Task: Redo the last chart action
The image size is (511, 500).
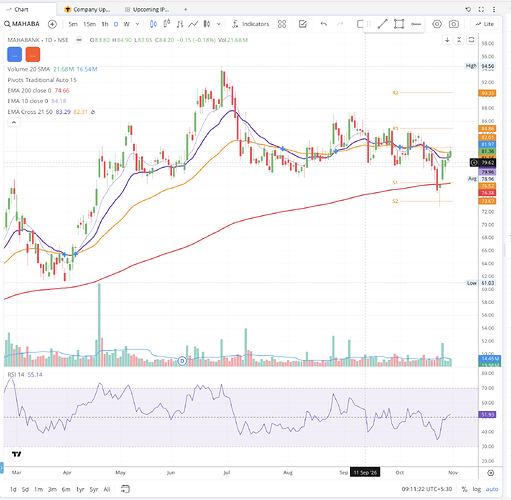Action: 340,24
